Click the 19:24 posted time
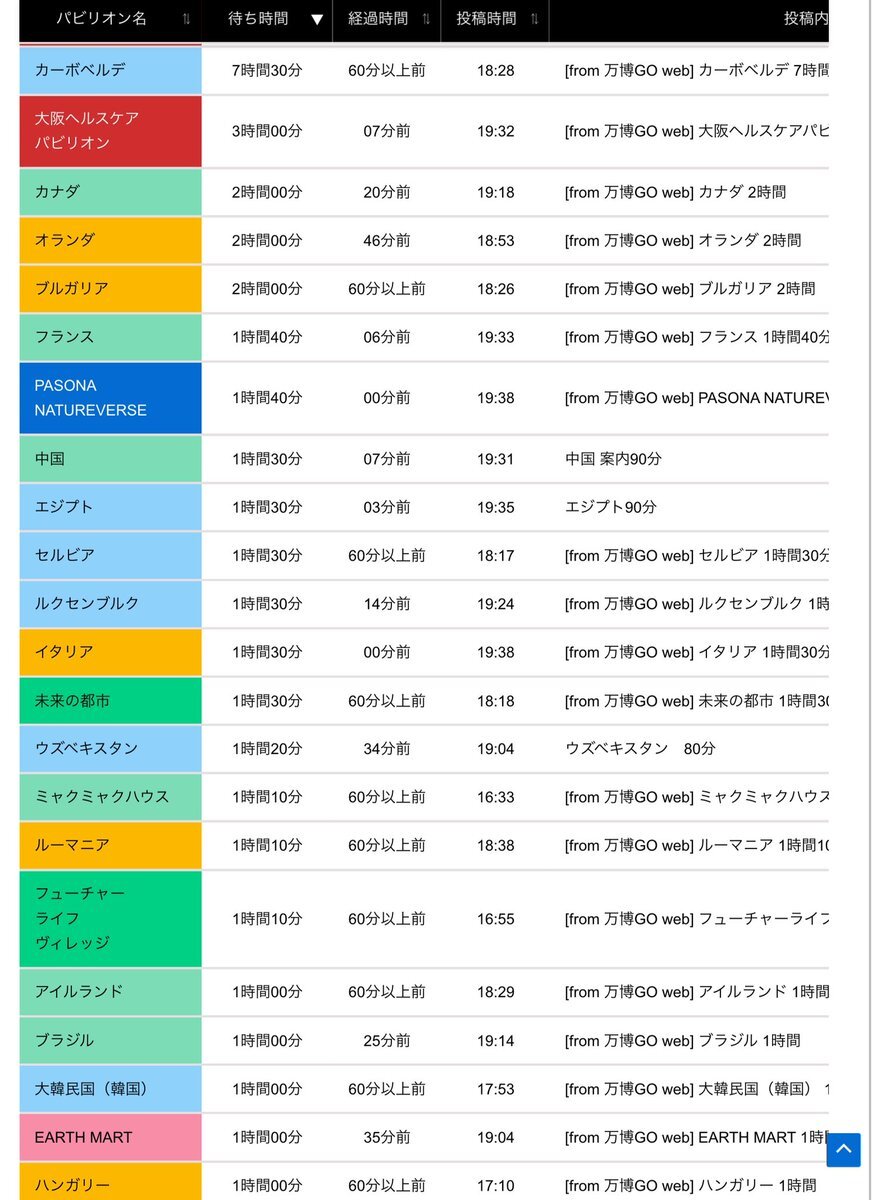 [496, 604]
